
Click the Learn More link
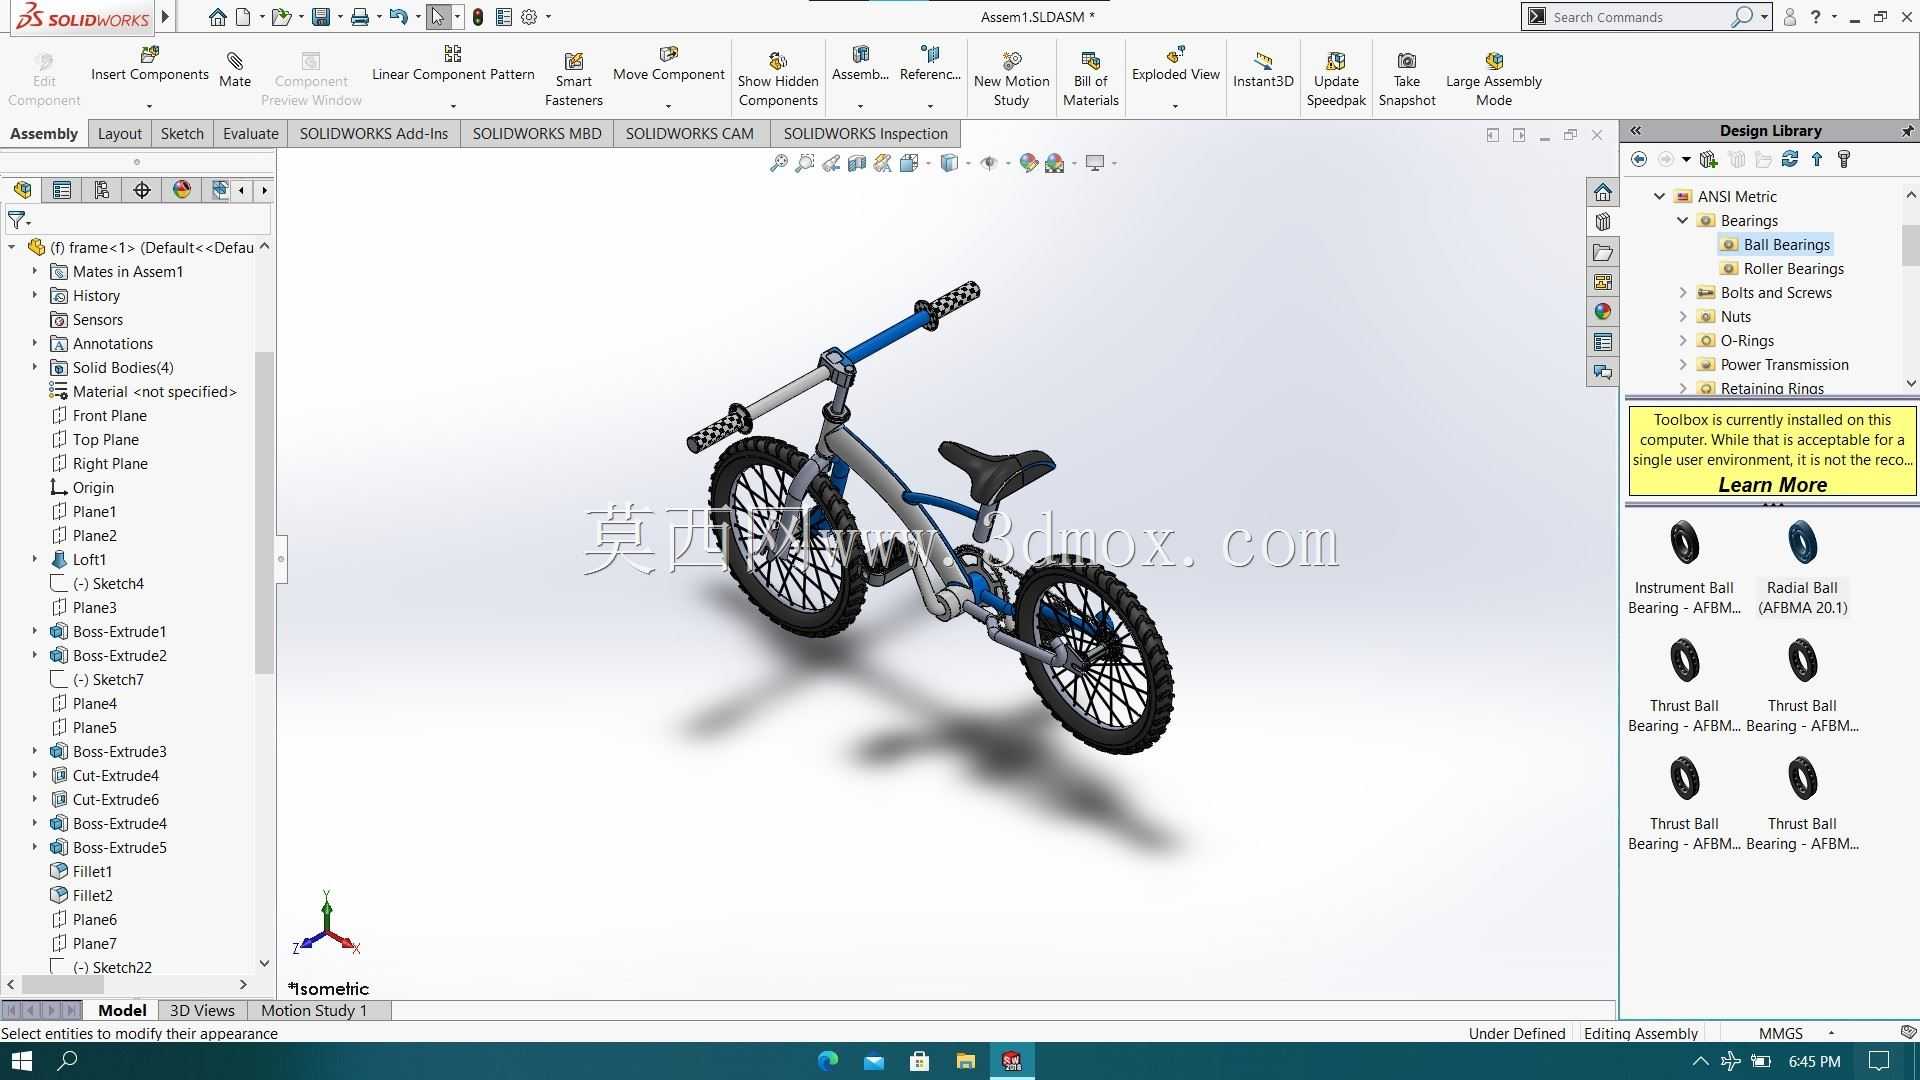[x=1773, y=485]
